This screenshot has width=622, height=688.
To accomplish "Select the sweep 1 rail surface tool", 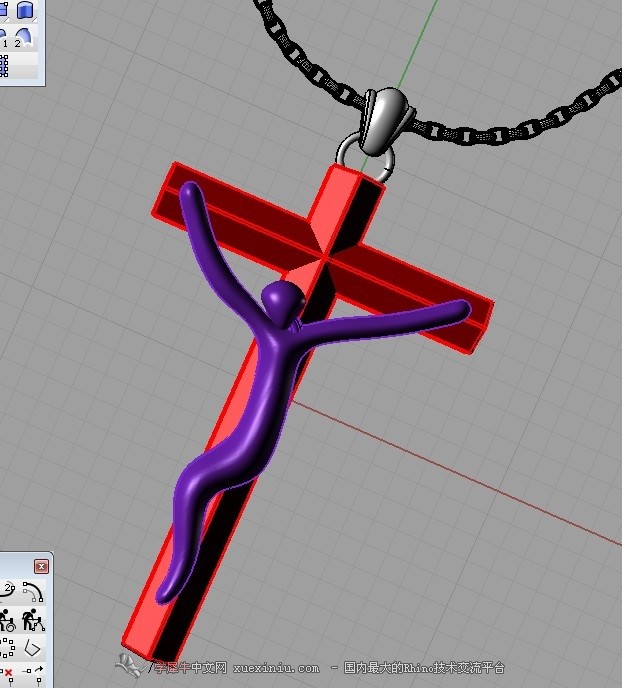I will click(4, 38).
